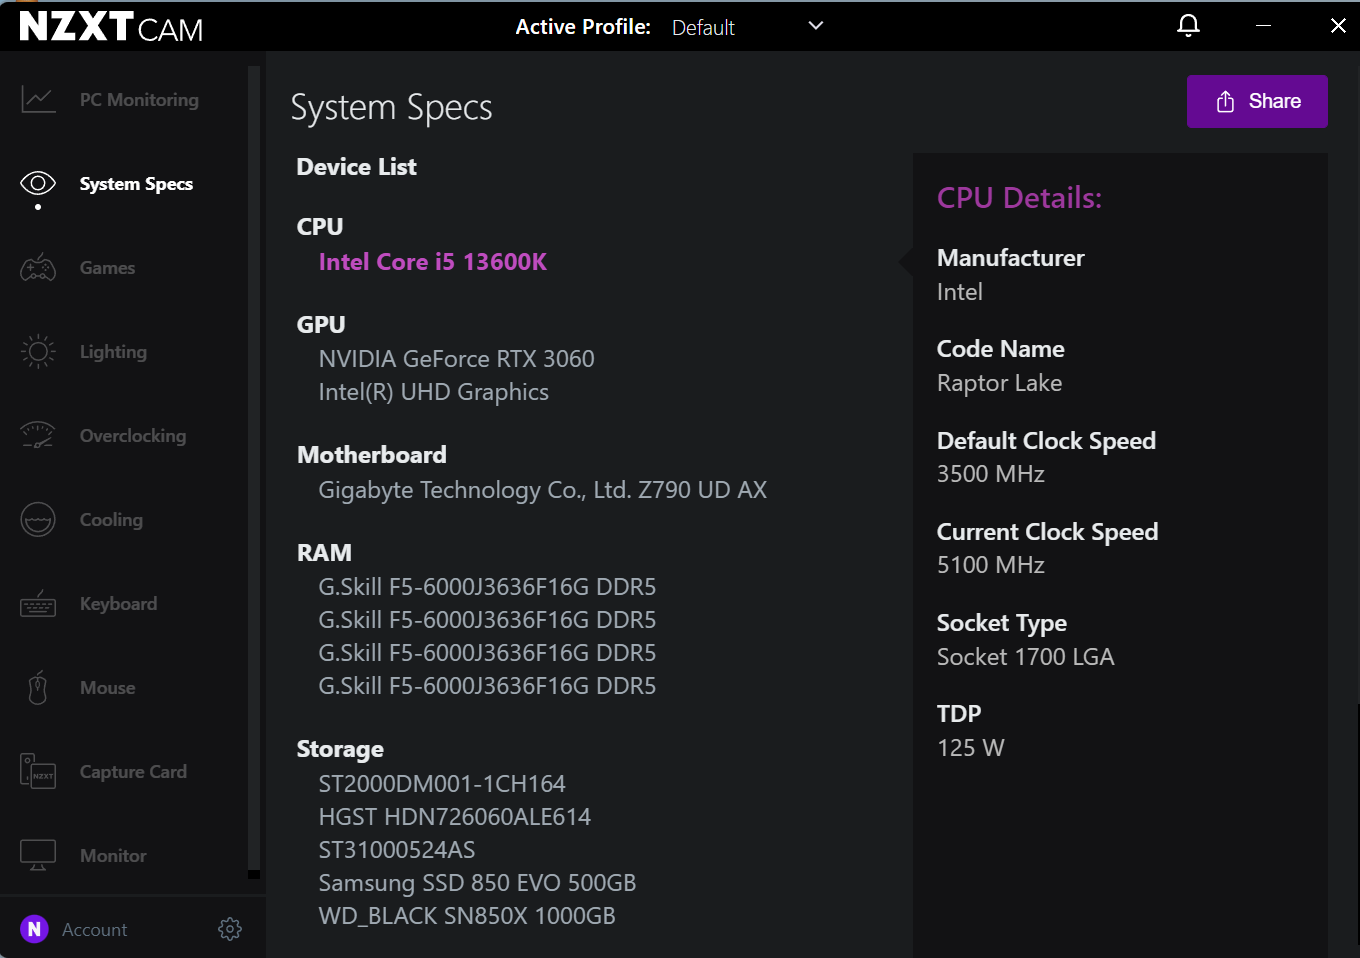Click the Monitor display icon

[38, 856]
